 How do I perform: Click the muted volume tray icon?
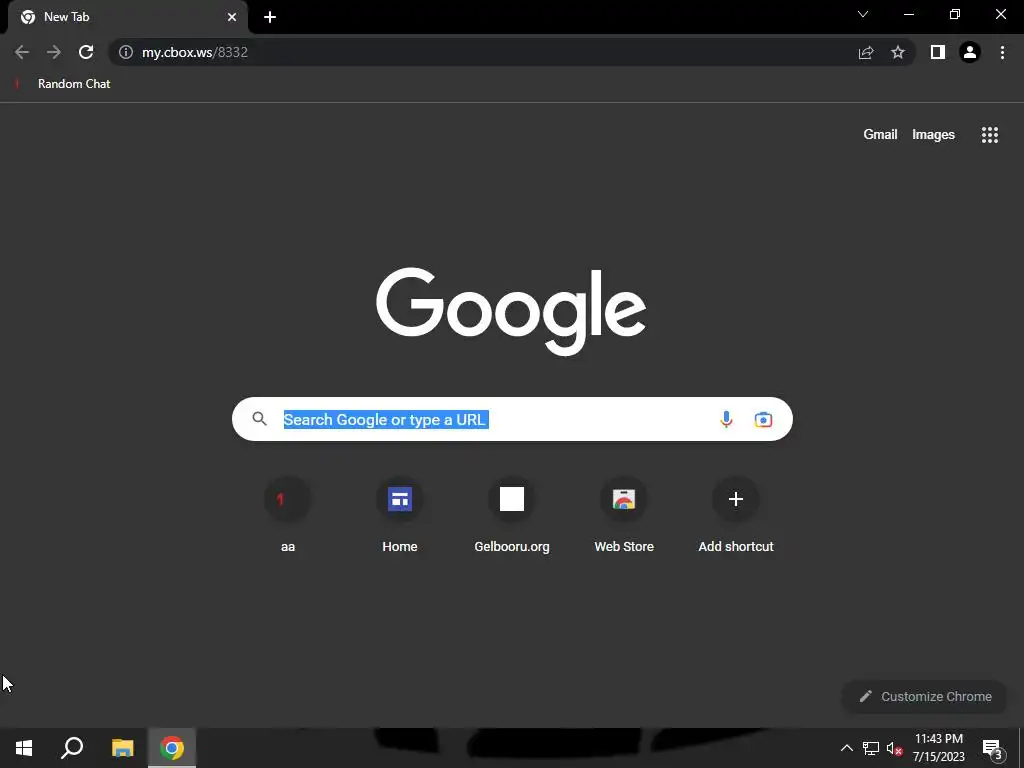click(894, 748)
